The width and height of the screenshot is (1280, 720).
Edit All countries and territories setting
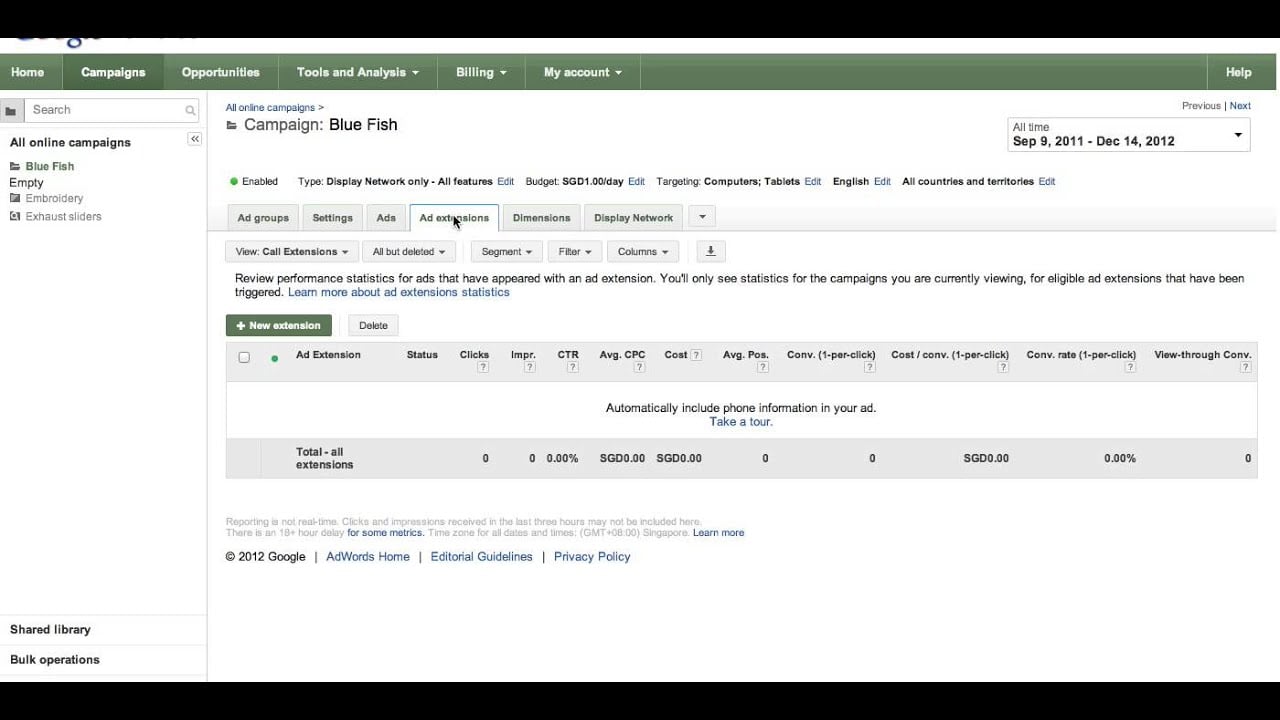click(x=1047, y=182)
